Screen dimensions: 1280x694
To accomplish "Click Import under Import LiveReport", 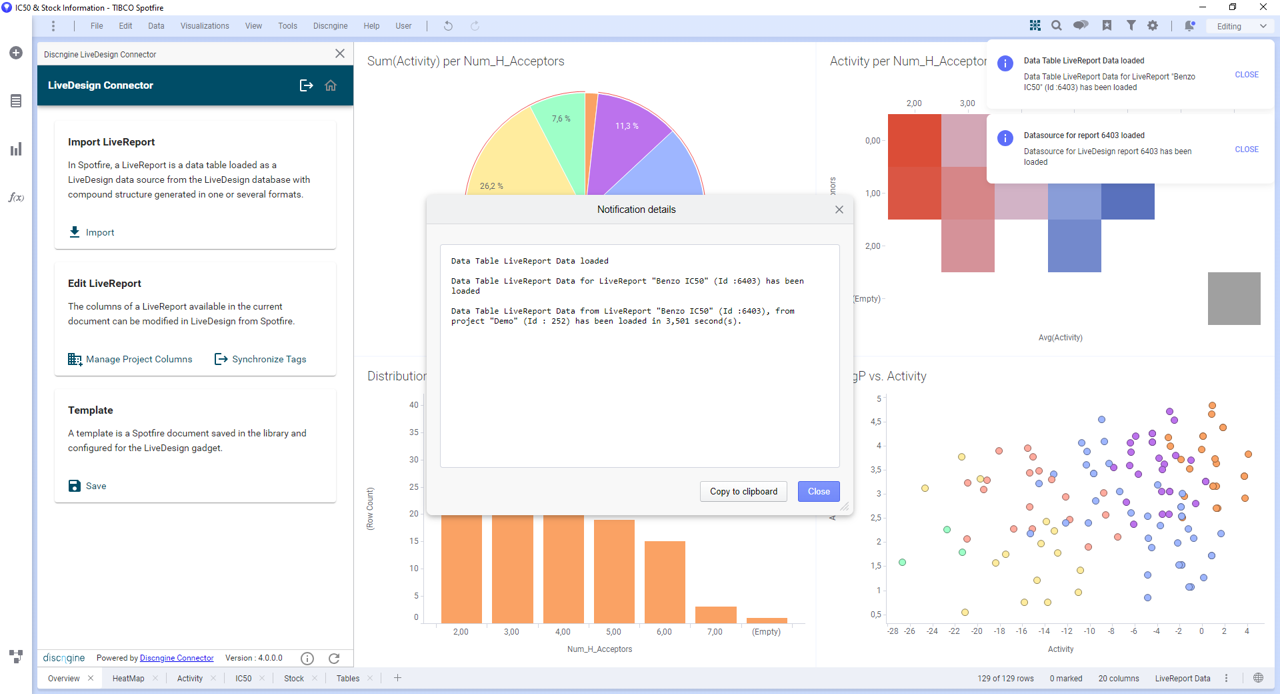I will [91, 232].
